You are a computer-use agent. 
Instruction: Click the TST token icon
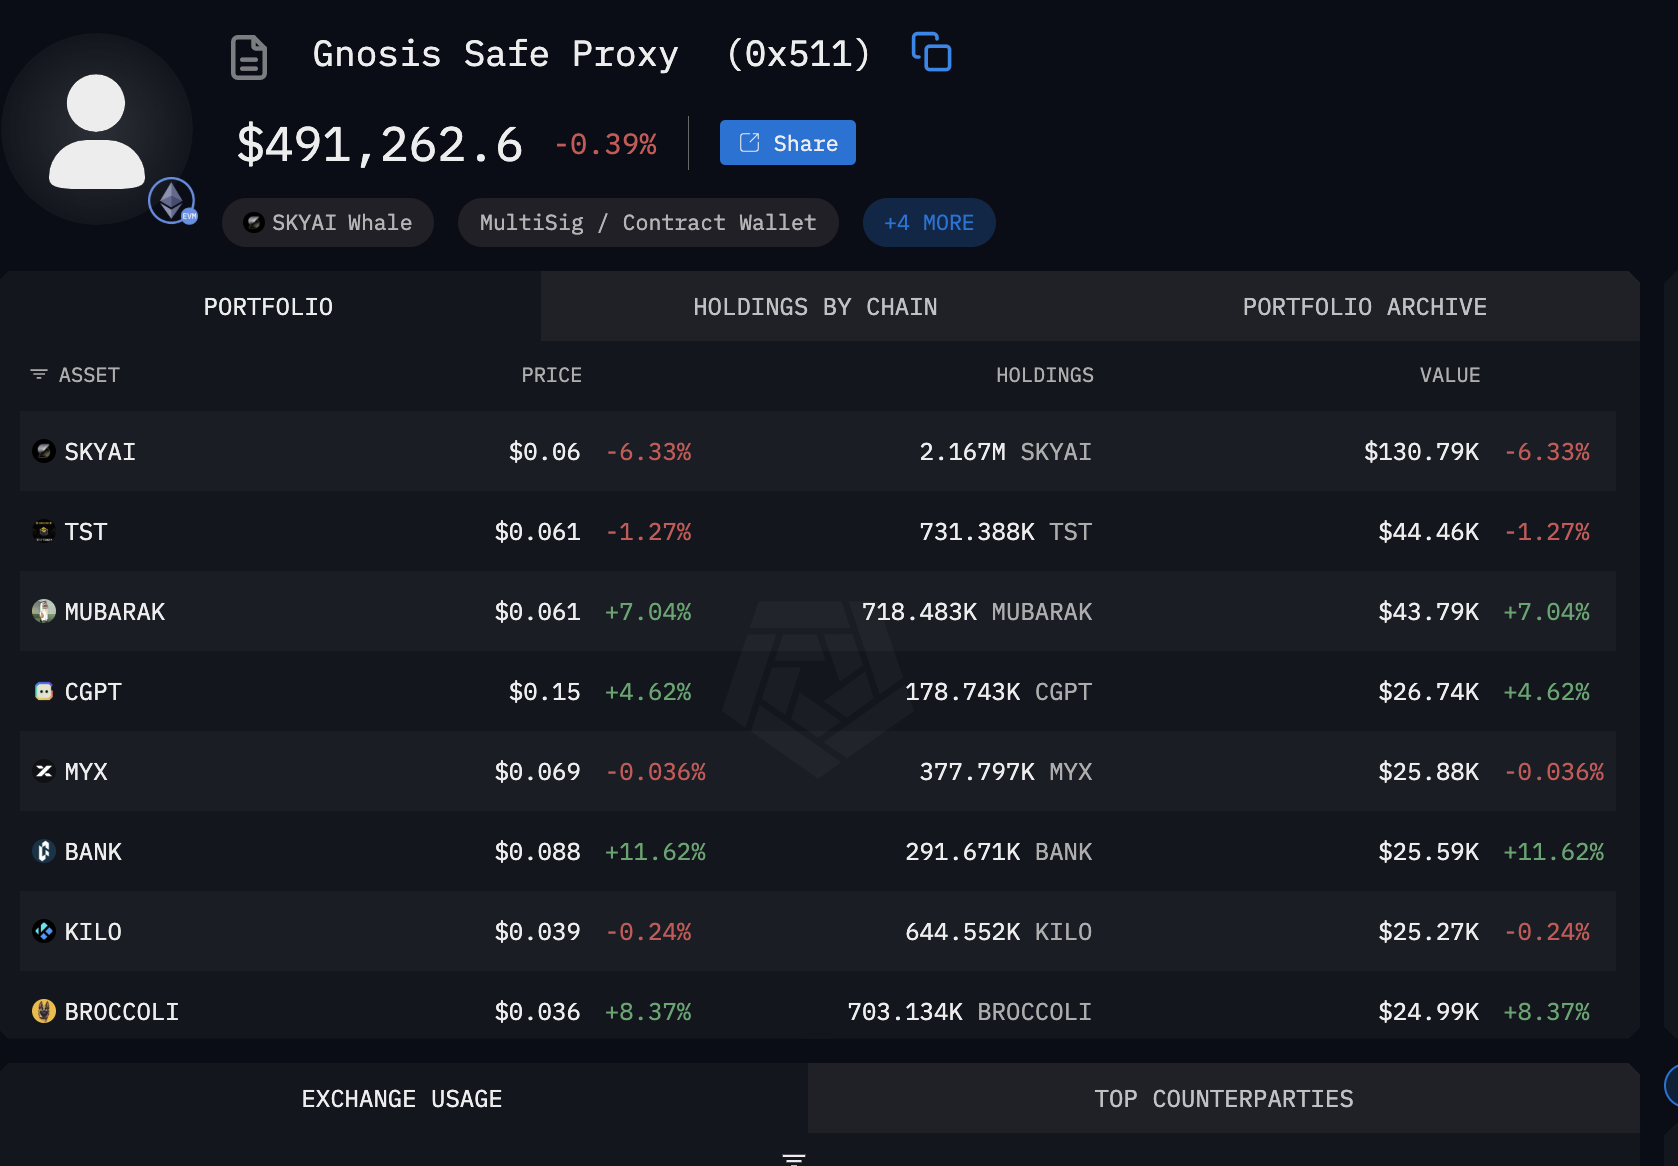43,531
